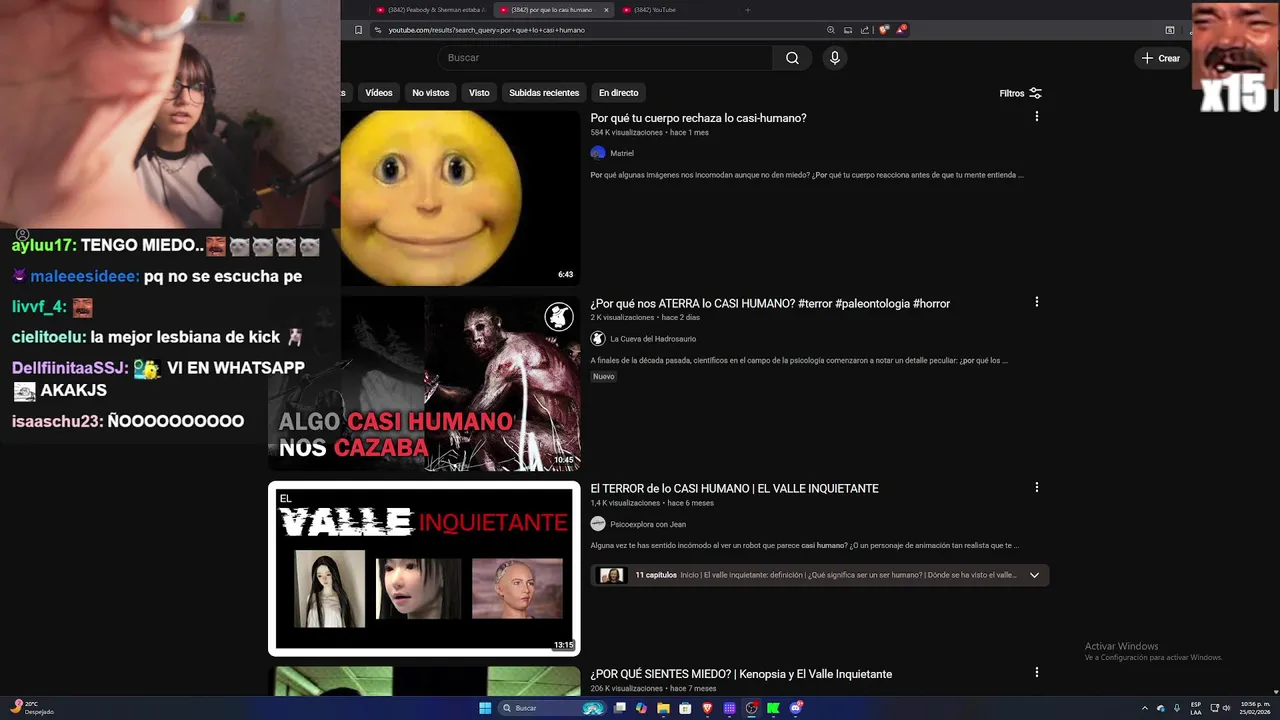
Task: Open Brave browser from taskbar
Action: click(x=708, y=708)
